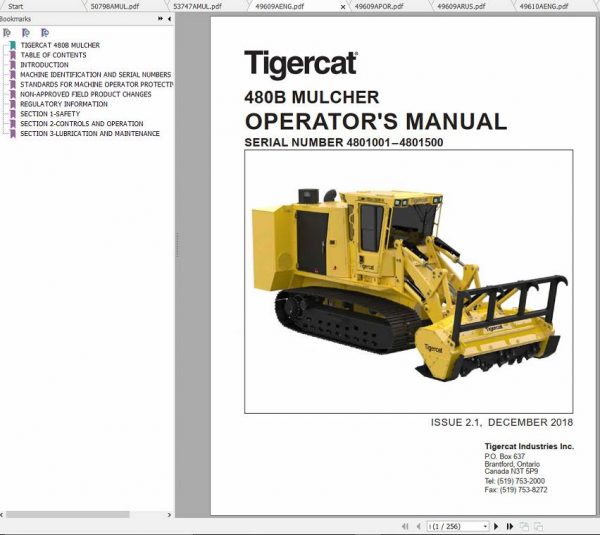Jump to the last page button
Image resolution: width=600 pixels, height=535 pixels.
(x=510, y=527)
